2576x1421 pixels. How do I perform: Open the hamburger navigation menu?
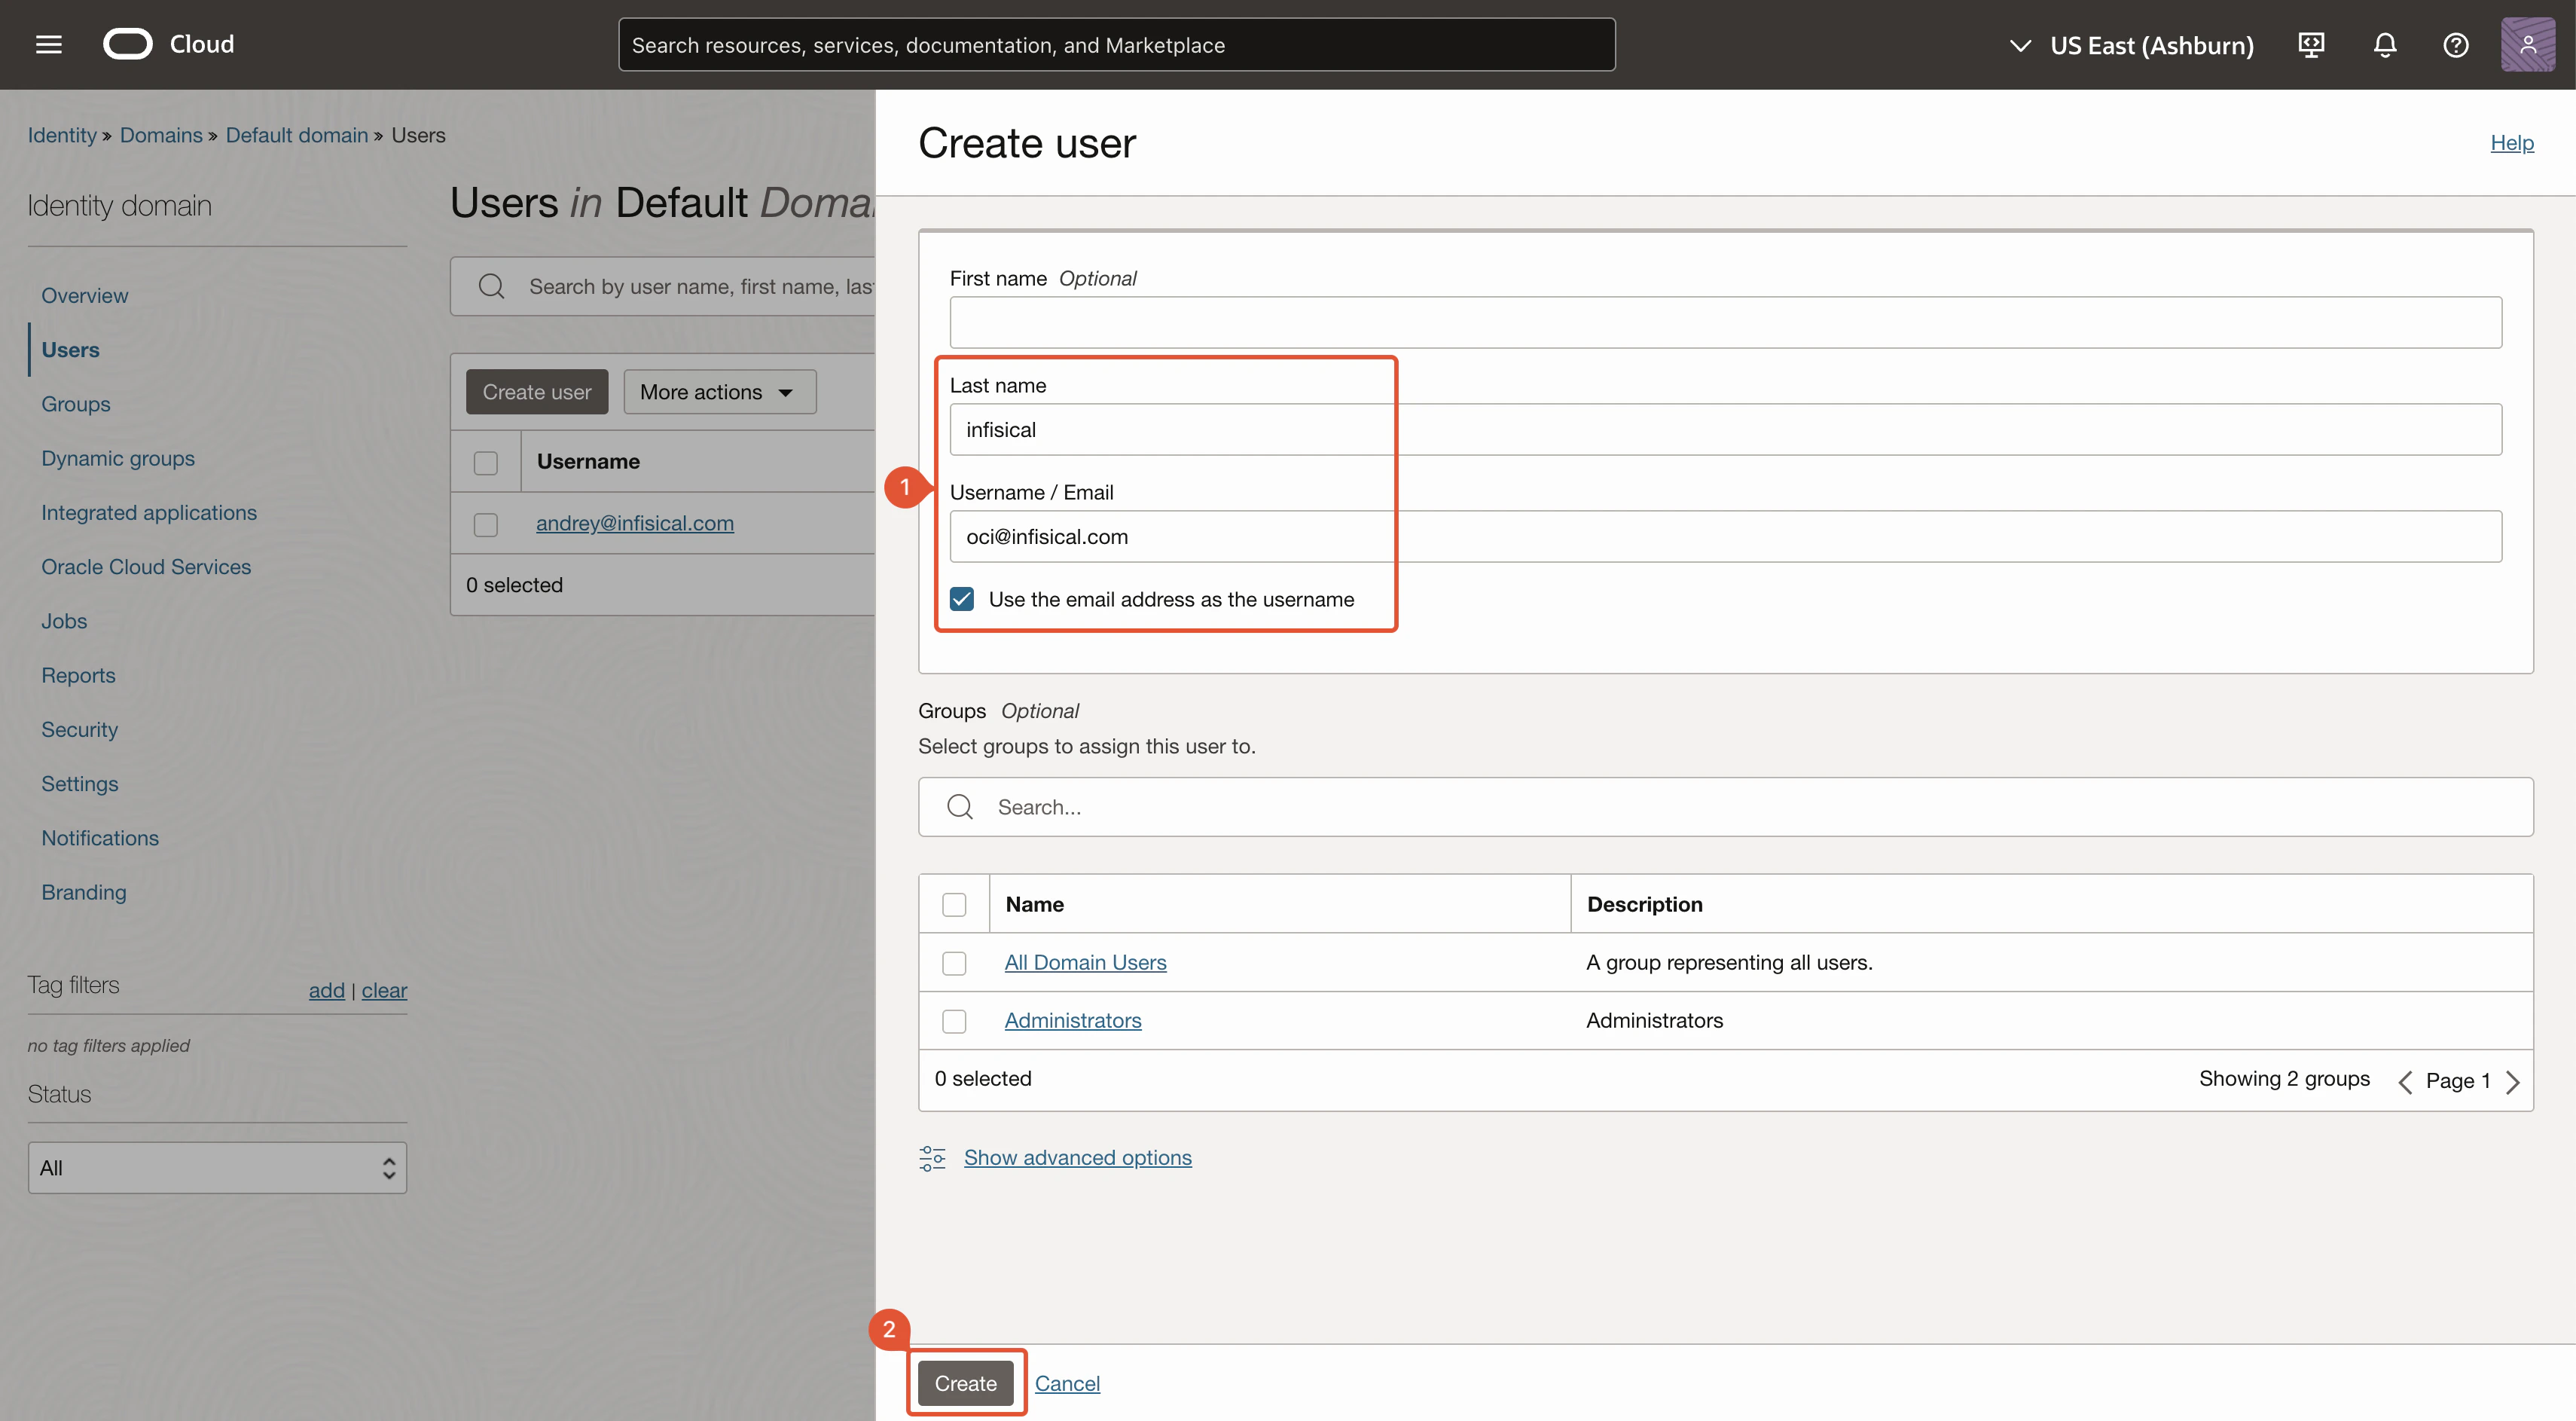pyautogui.click(x=49, y=44)
